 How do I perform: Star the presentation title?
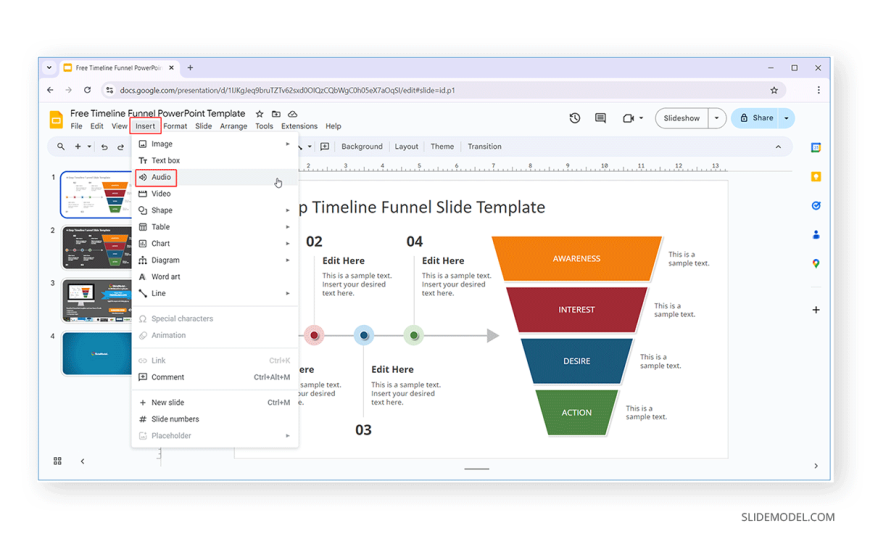259,114
